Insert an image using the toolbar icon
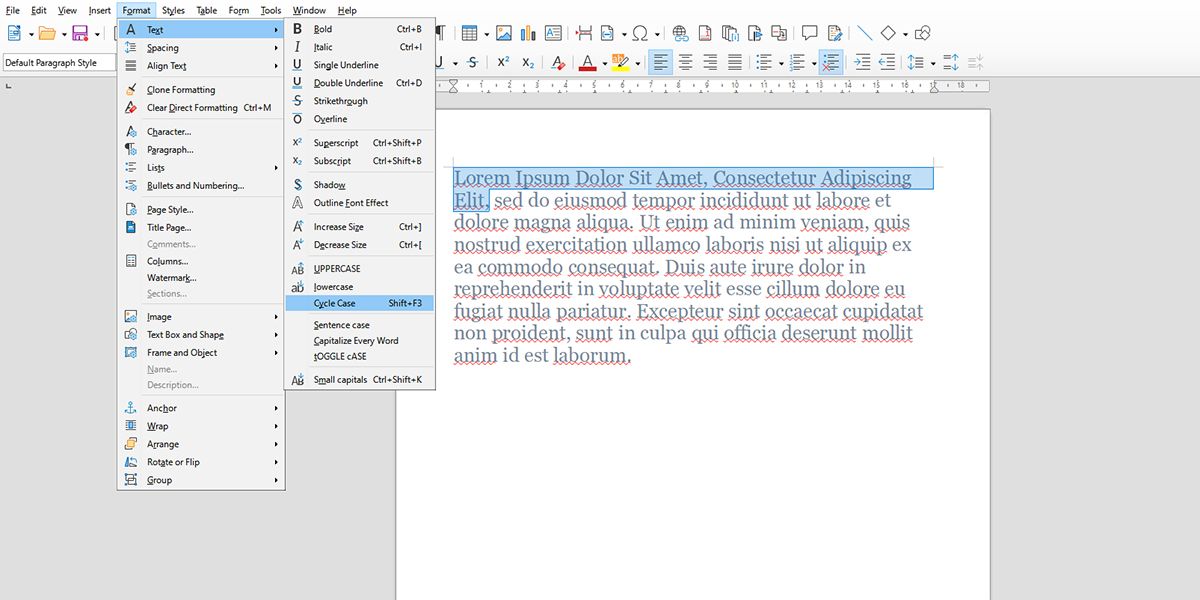Screen dimensions: 1200x600 pyautogui.click(x=502, y=32)
